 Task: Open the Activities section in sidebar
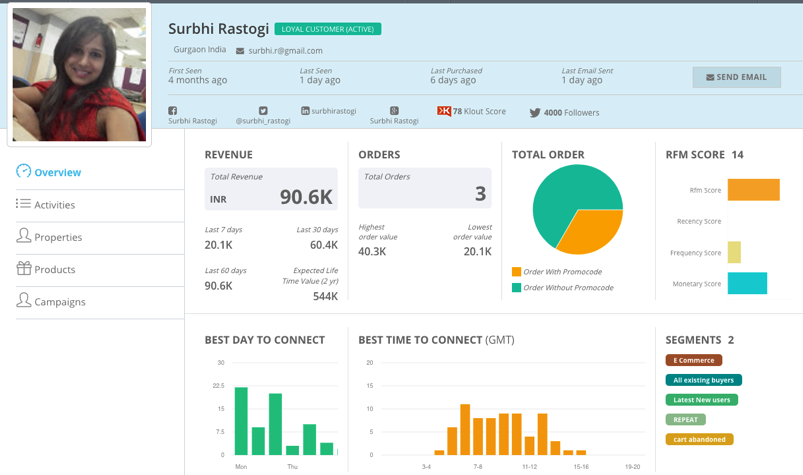pos(54,204)
